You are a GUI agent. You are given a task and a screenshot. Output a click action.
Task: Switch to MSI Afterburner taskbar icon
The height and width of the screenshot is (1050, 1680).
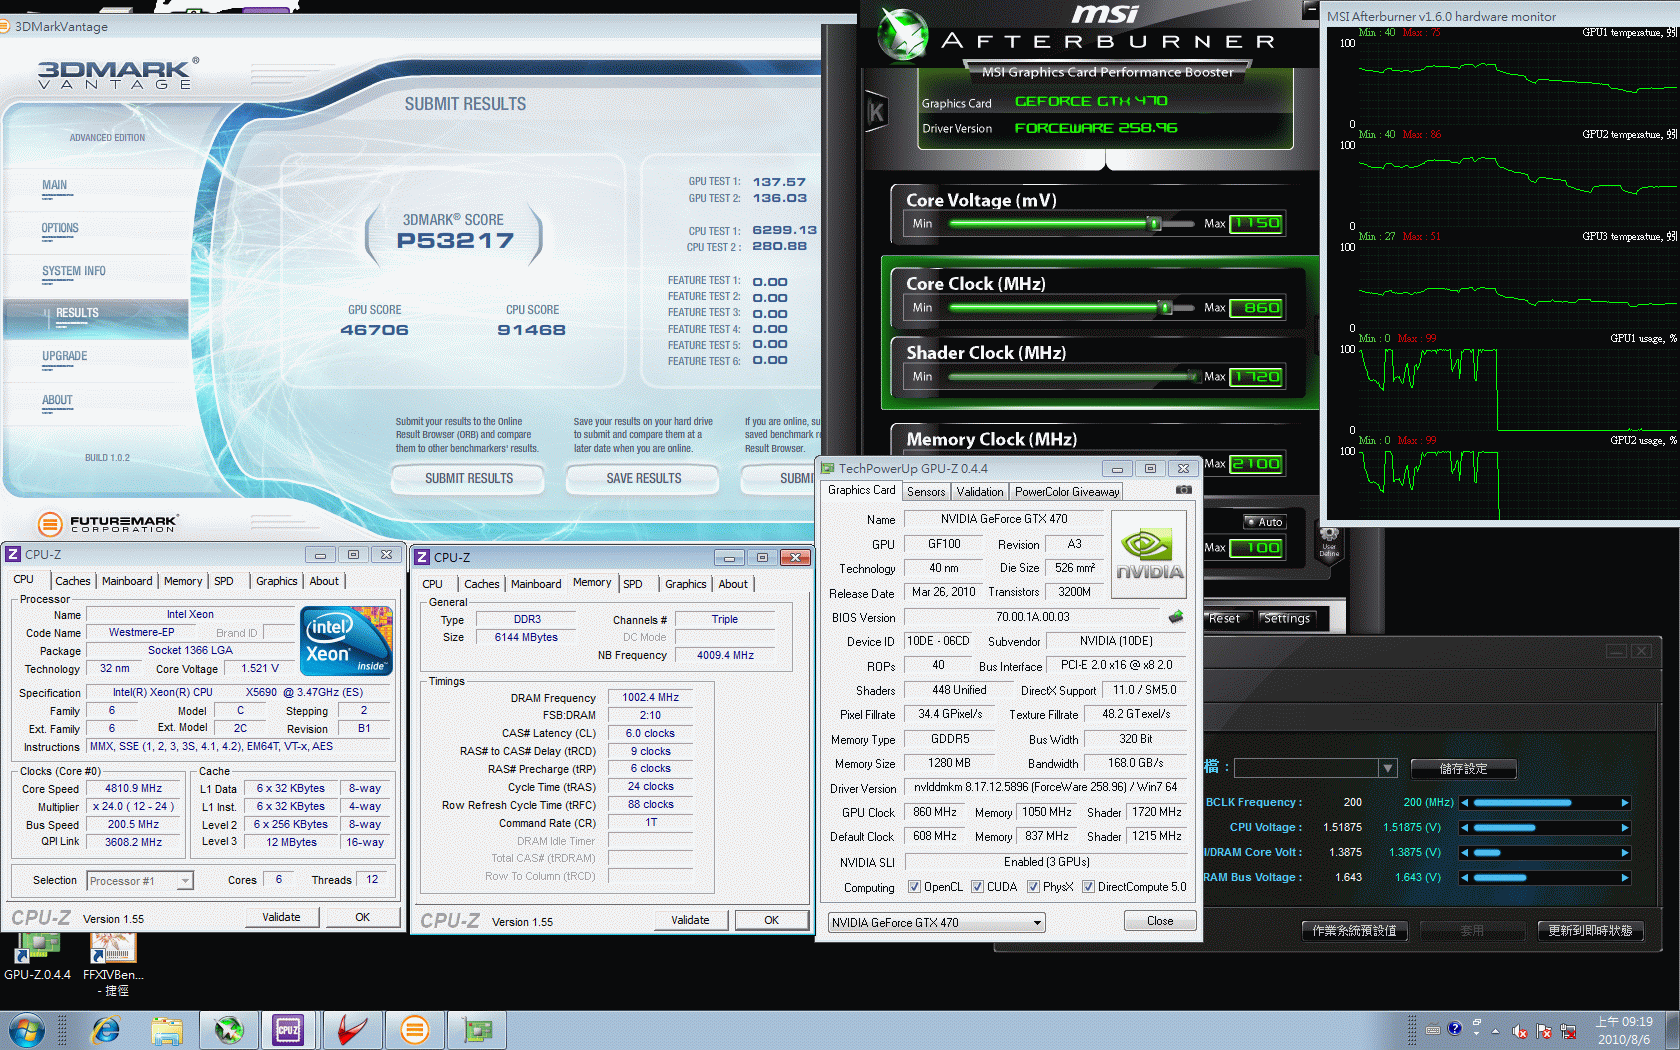[229, 1030]
